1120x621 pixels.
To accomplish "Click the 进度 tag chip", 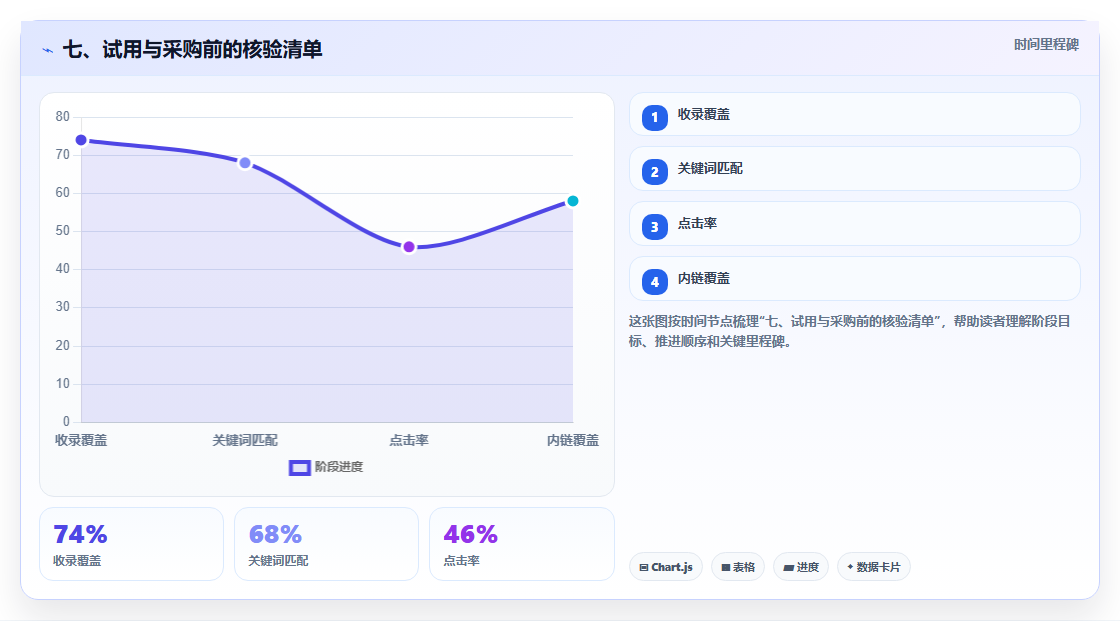I will coord(801,567).
